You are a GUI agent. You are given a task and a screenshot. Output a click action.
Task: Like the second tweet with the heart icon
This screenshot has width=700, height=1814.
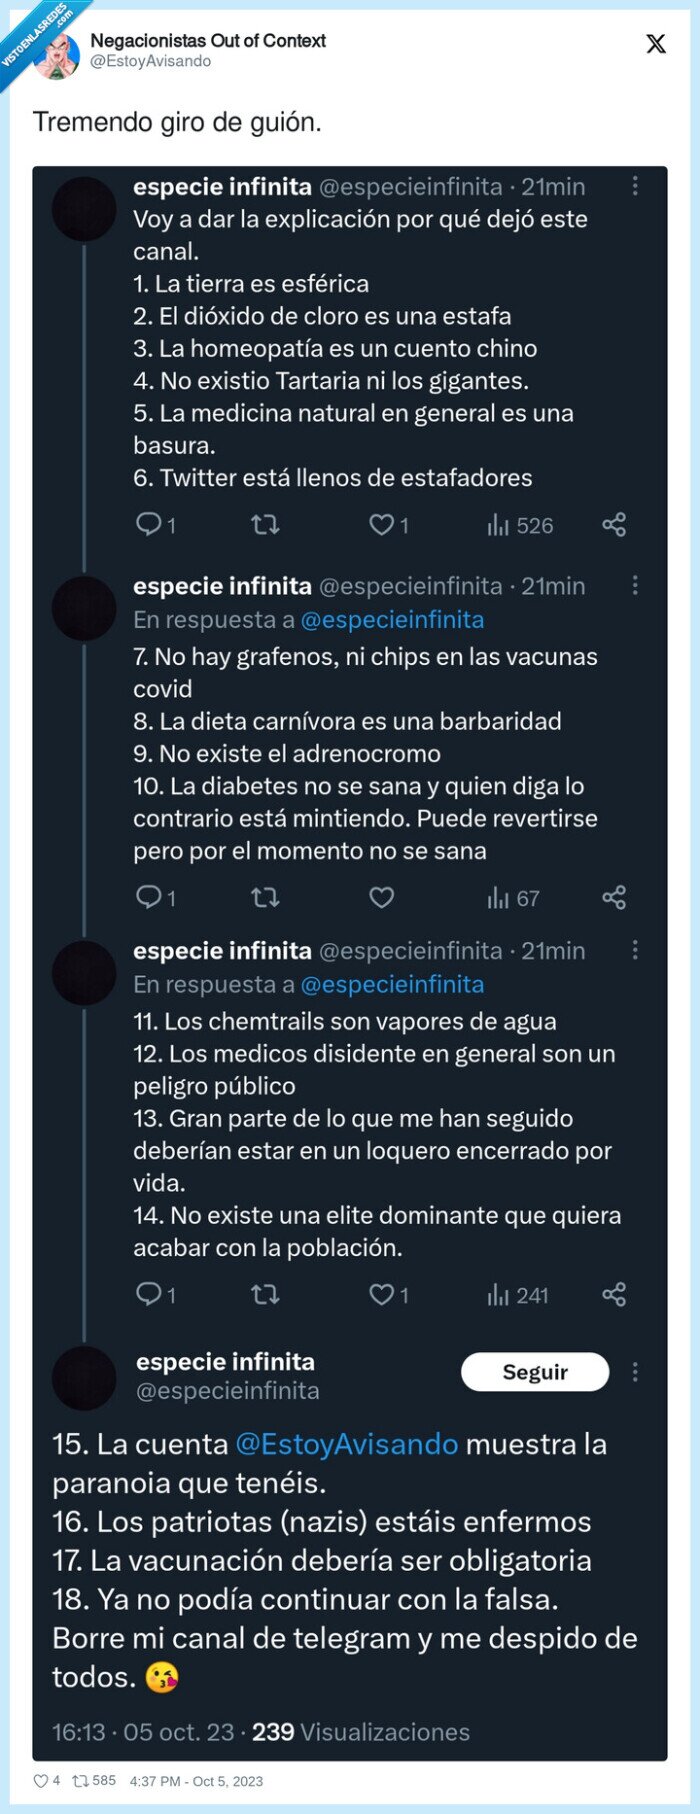381,898
